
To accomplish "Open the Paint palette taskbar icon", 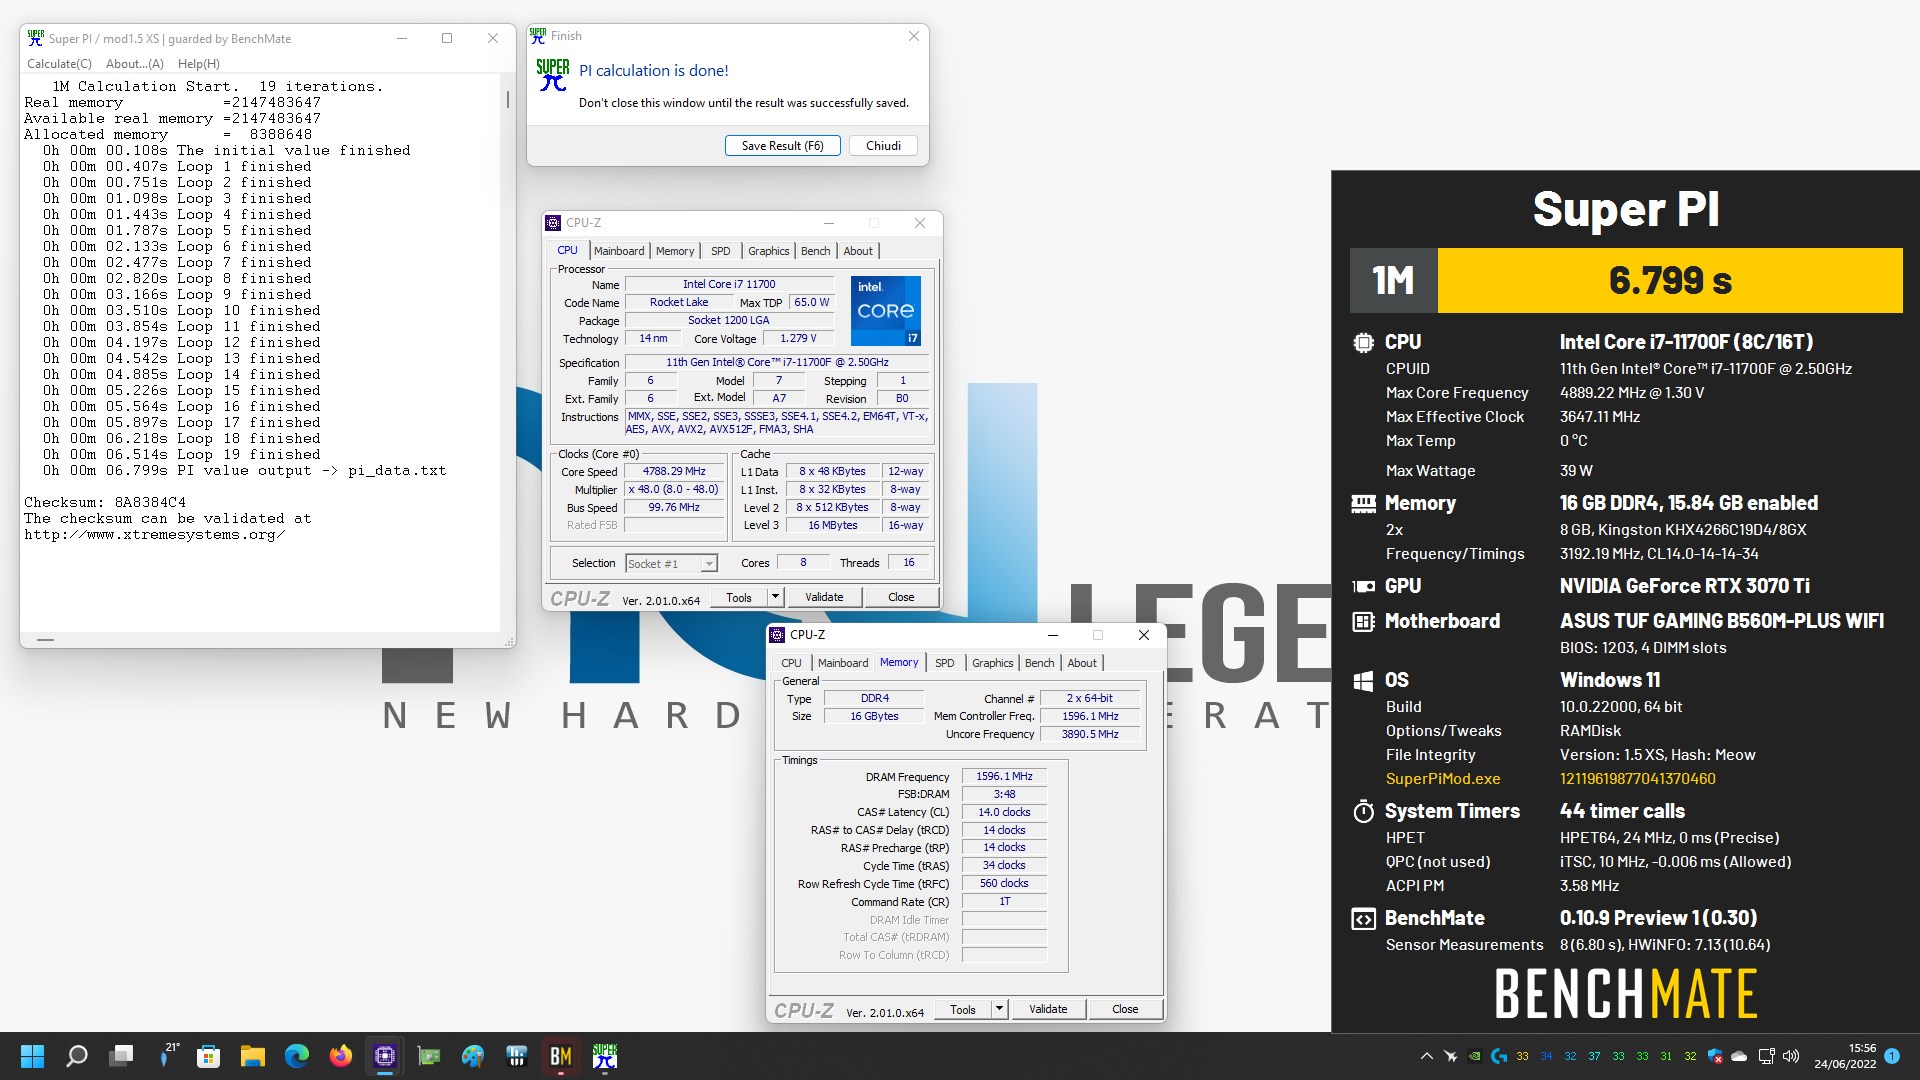I will [x=473, y=1056].
